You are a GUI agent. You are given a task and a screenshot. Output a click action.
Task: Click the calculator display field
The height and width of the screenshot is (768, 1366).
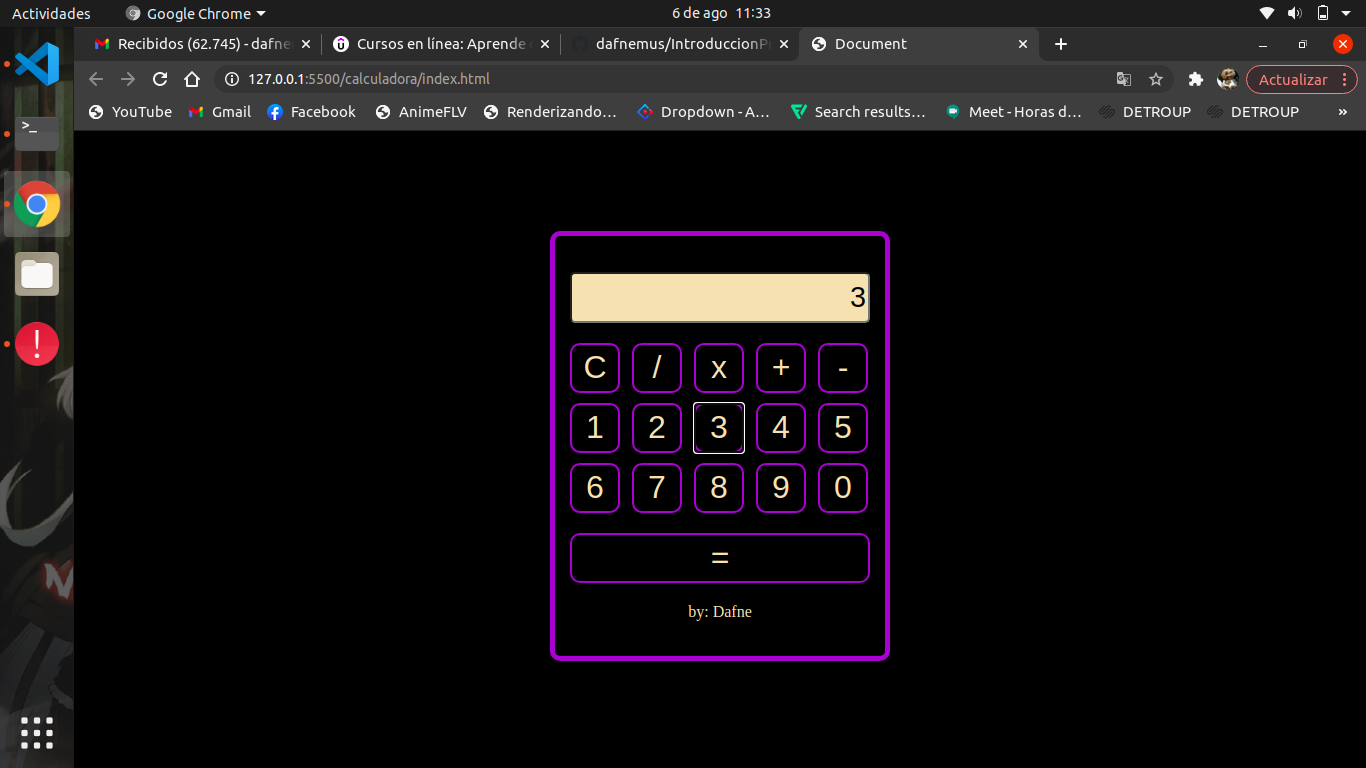click(720, 298)
